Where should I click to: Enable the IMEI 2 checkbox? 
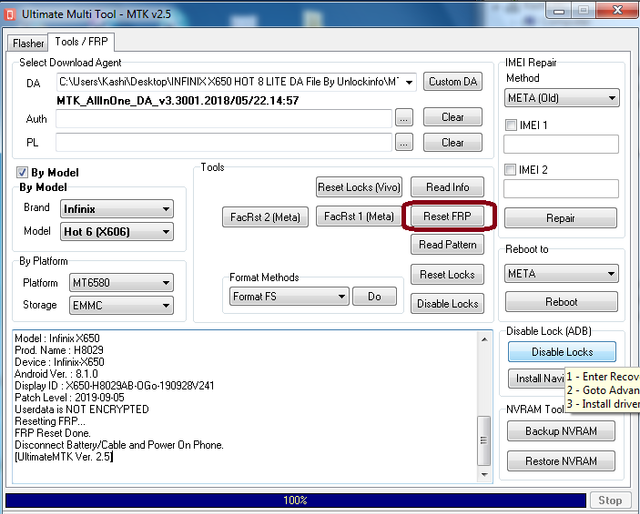(510, 169)
